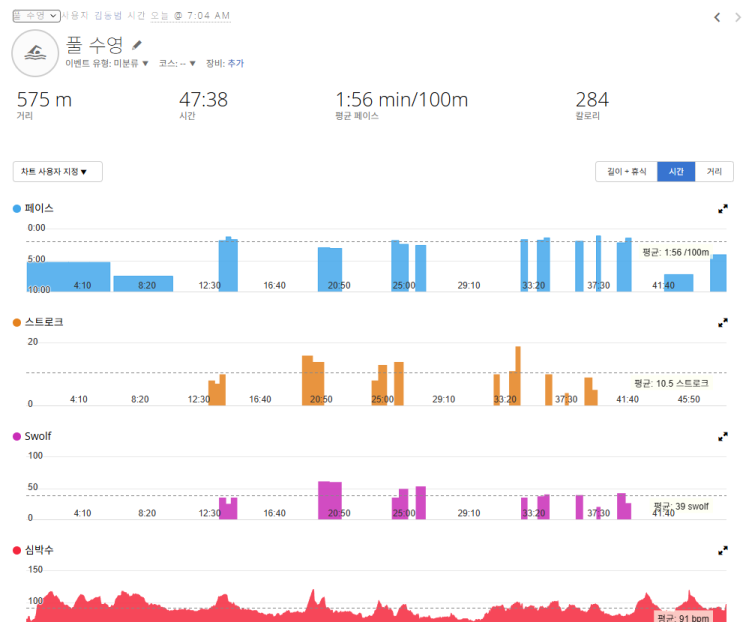Screen dimensions: 743x622
Task: Click the 1:56 min/100m average pace value
Action: coord(401,100)
